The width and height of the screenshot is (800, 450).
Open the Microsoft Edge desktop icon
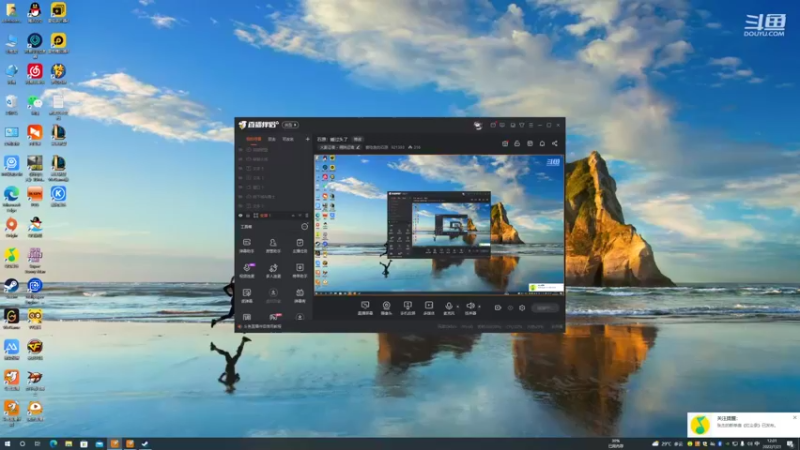click(x=11, y=198)
